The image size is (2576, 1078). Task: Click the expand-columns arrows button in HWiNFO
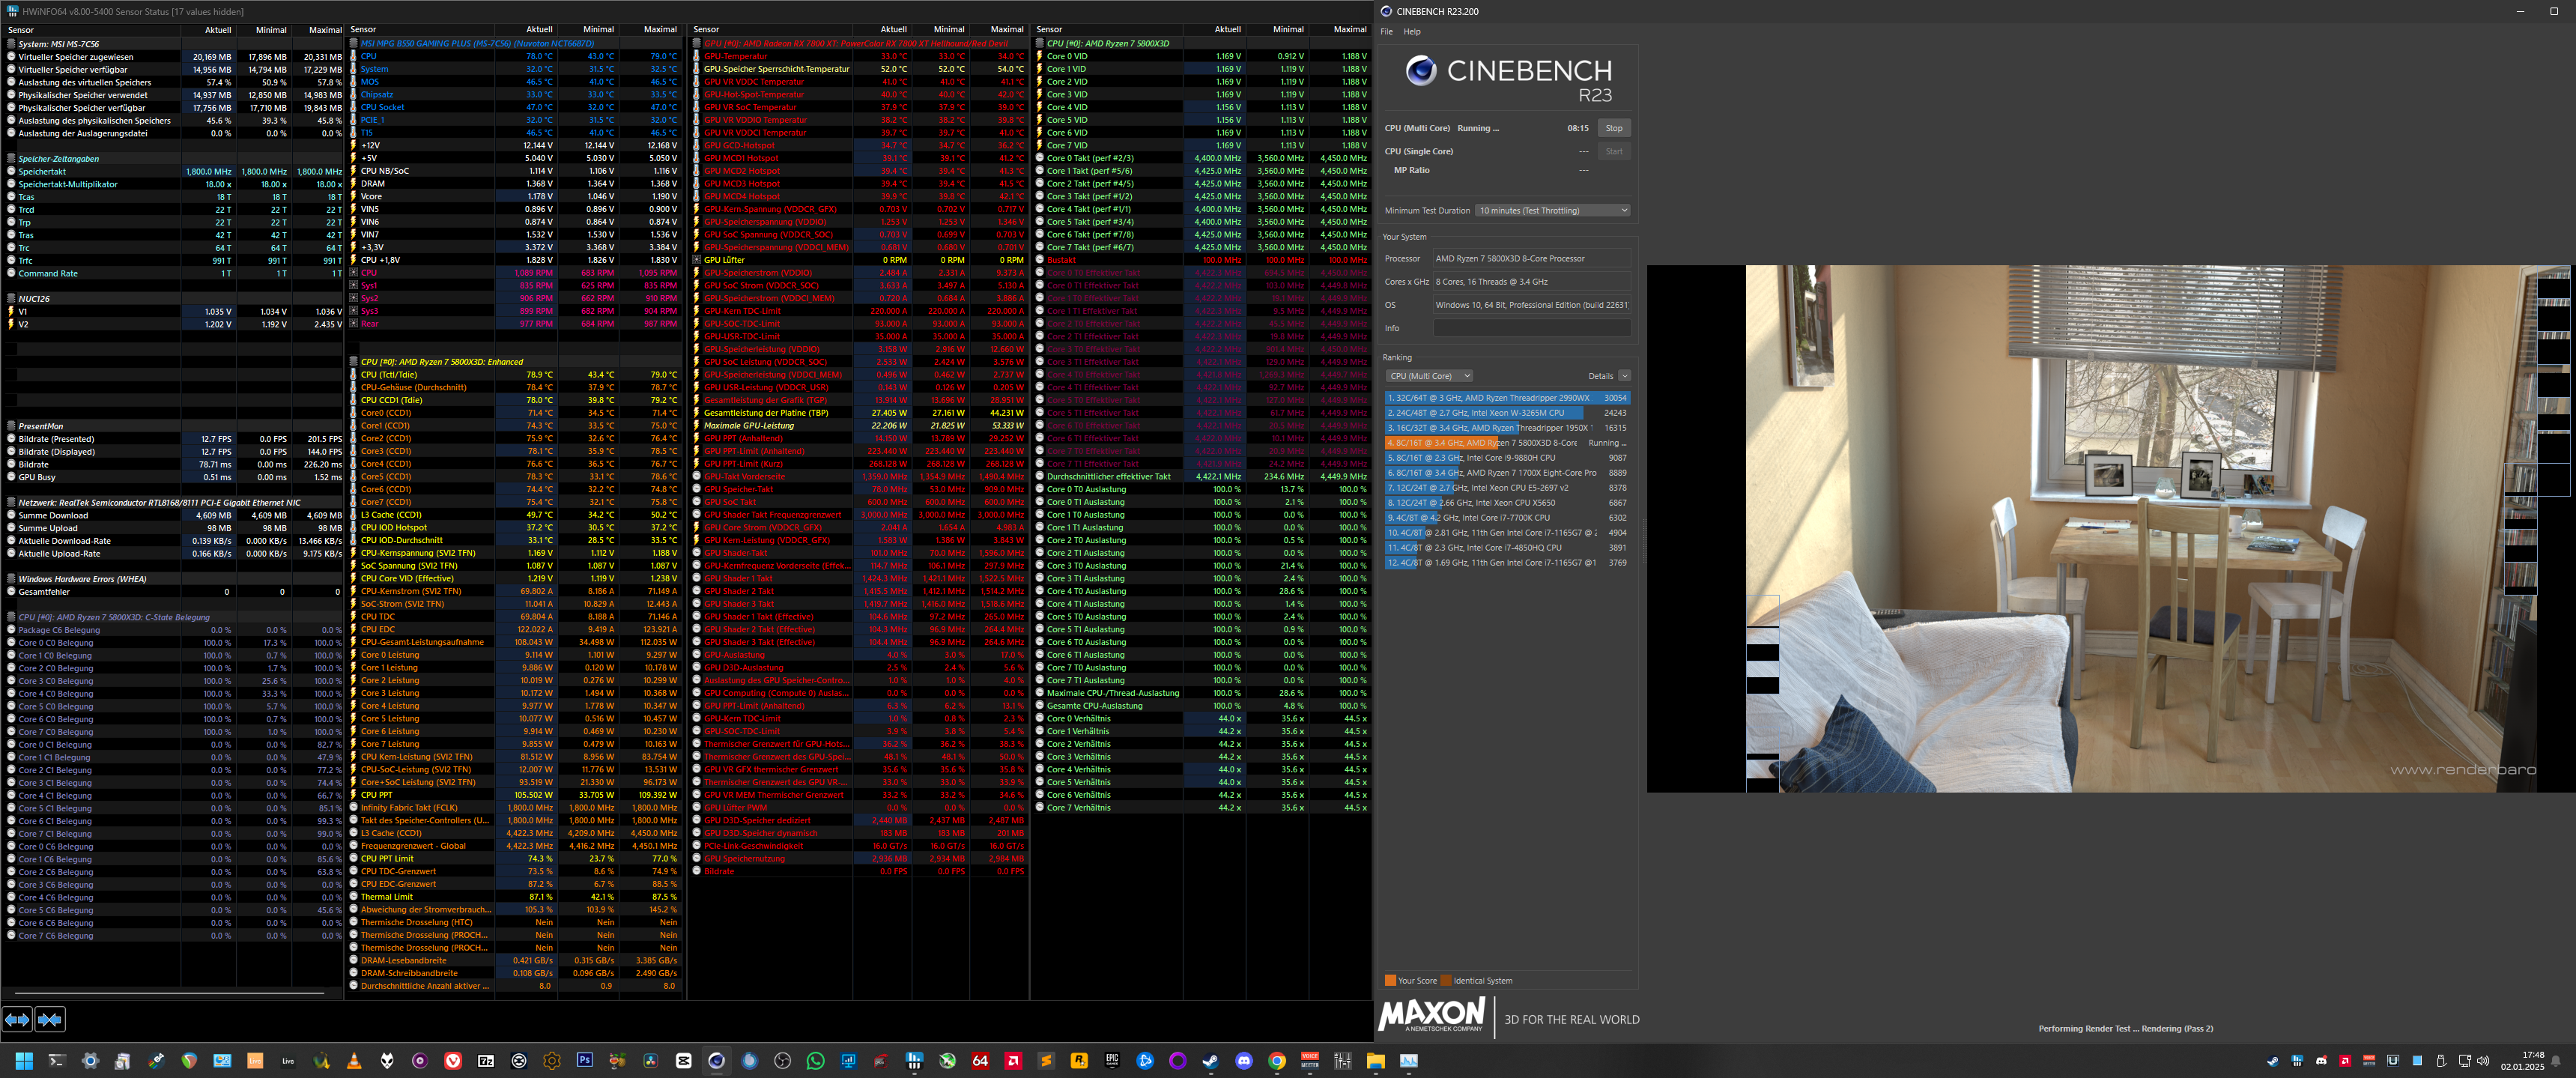click(17, 1019)
